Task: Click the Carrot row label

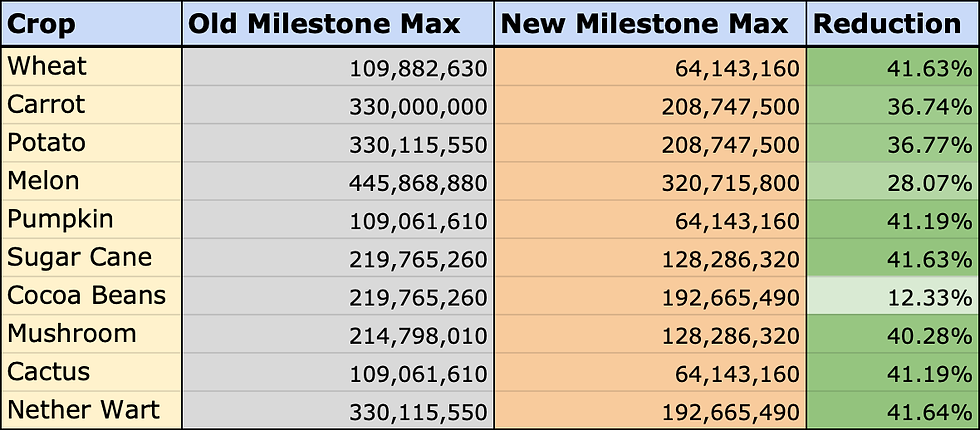Action: [91, 104]
